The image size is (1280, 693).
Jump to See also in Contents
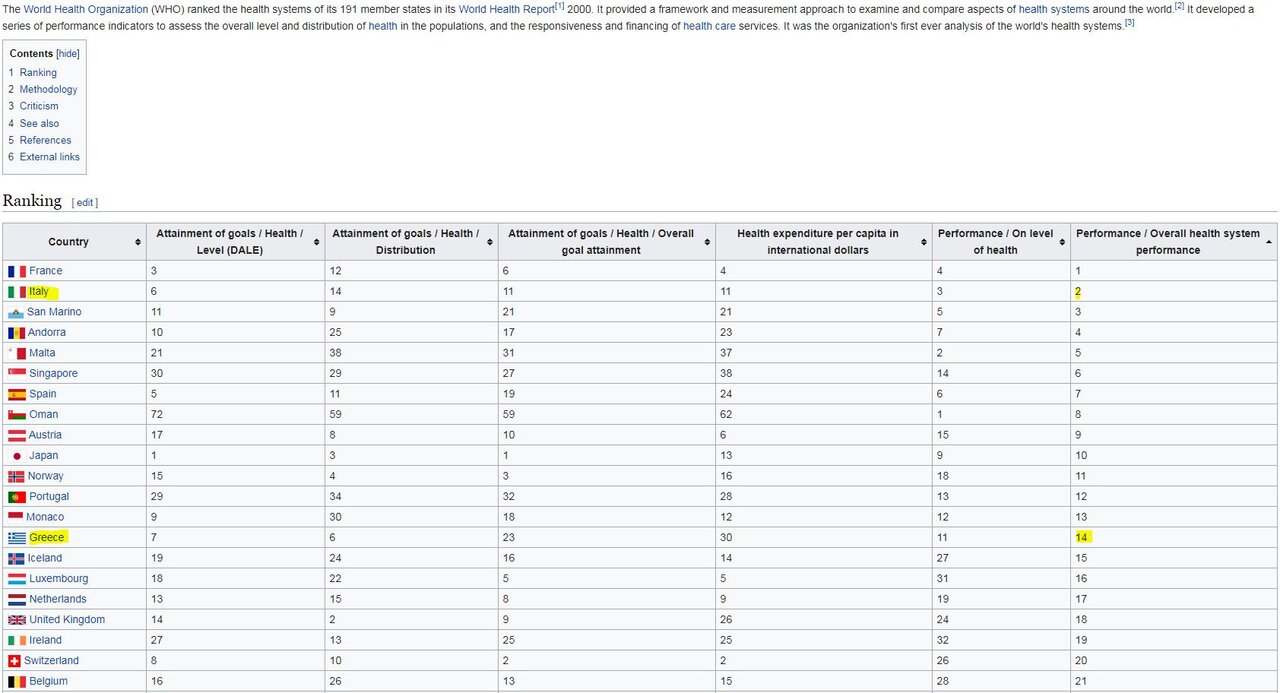click(39, 124)
